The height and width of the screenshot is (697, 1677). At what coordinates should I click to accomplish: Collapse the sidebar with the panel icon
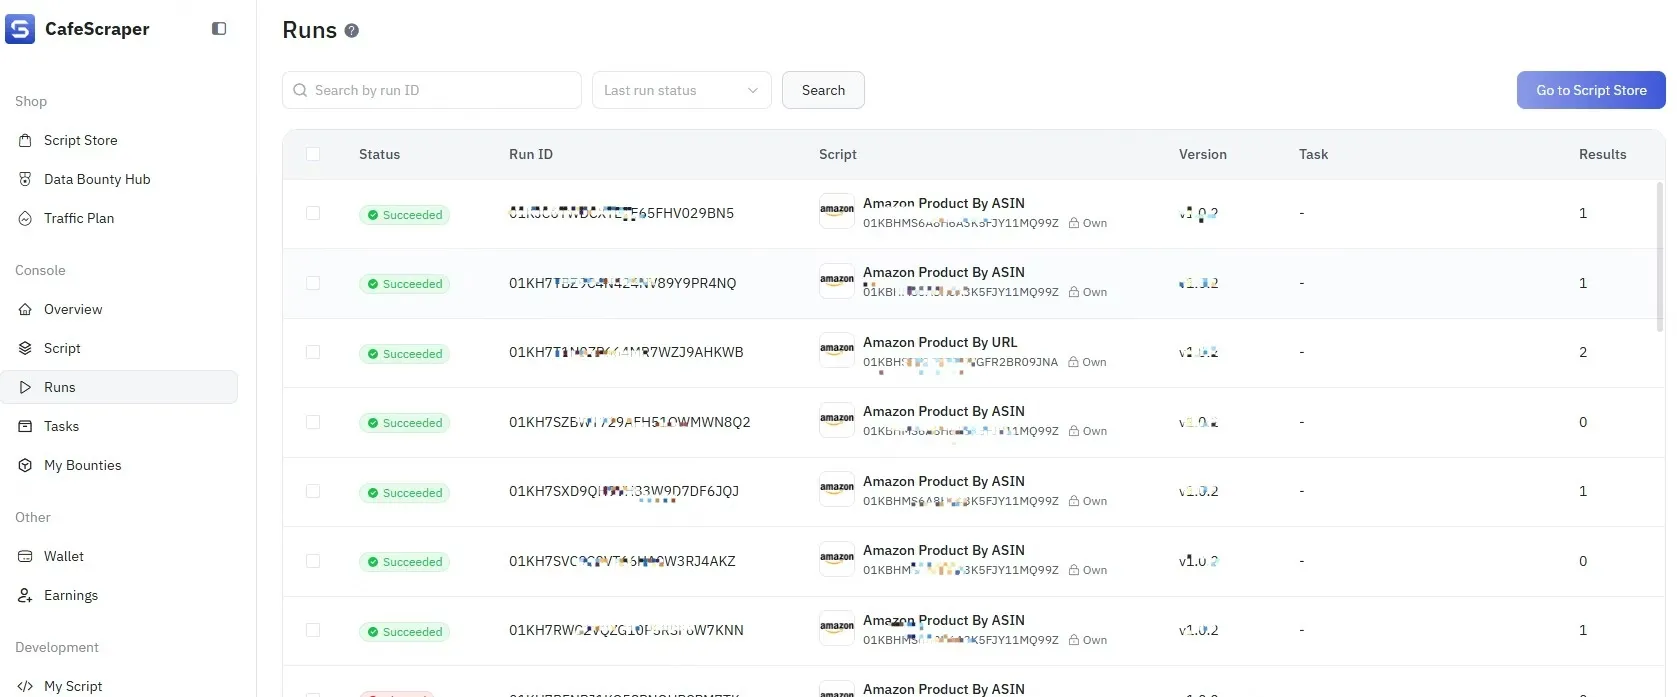(x=219, y=29)
